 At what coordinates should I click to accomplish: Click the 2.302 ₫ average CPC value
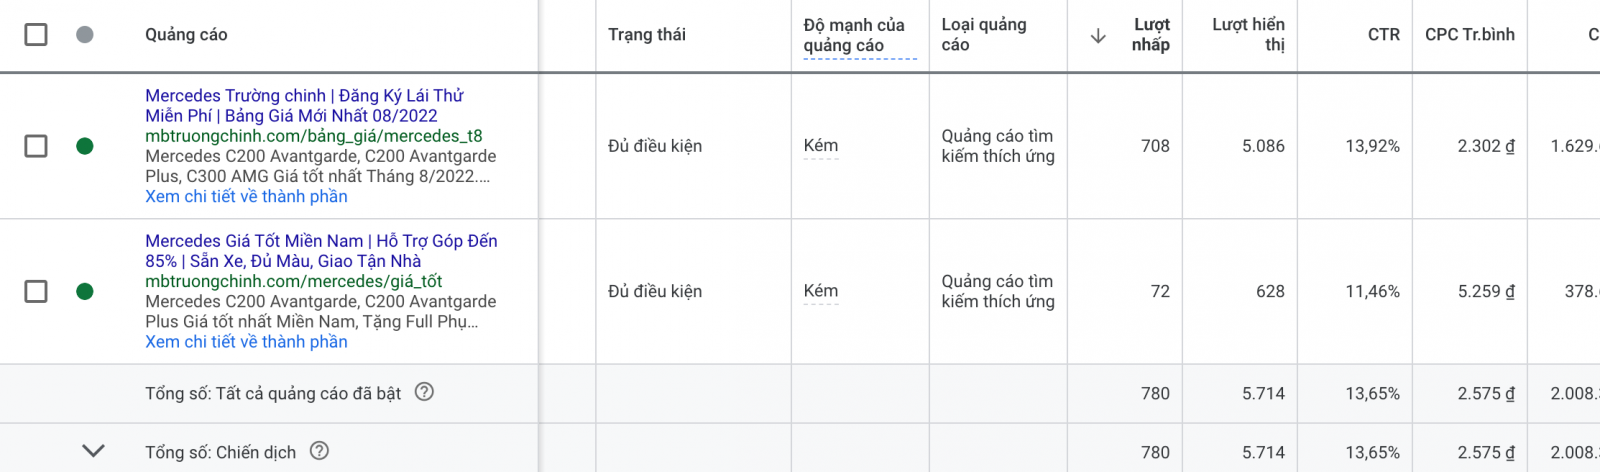1486,146
